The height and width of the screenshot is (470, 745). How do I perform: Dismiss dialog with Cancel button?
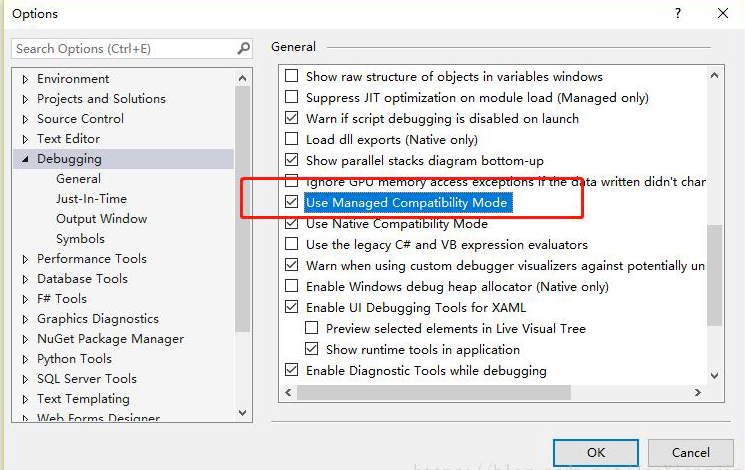[x=690, y=452]
